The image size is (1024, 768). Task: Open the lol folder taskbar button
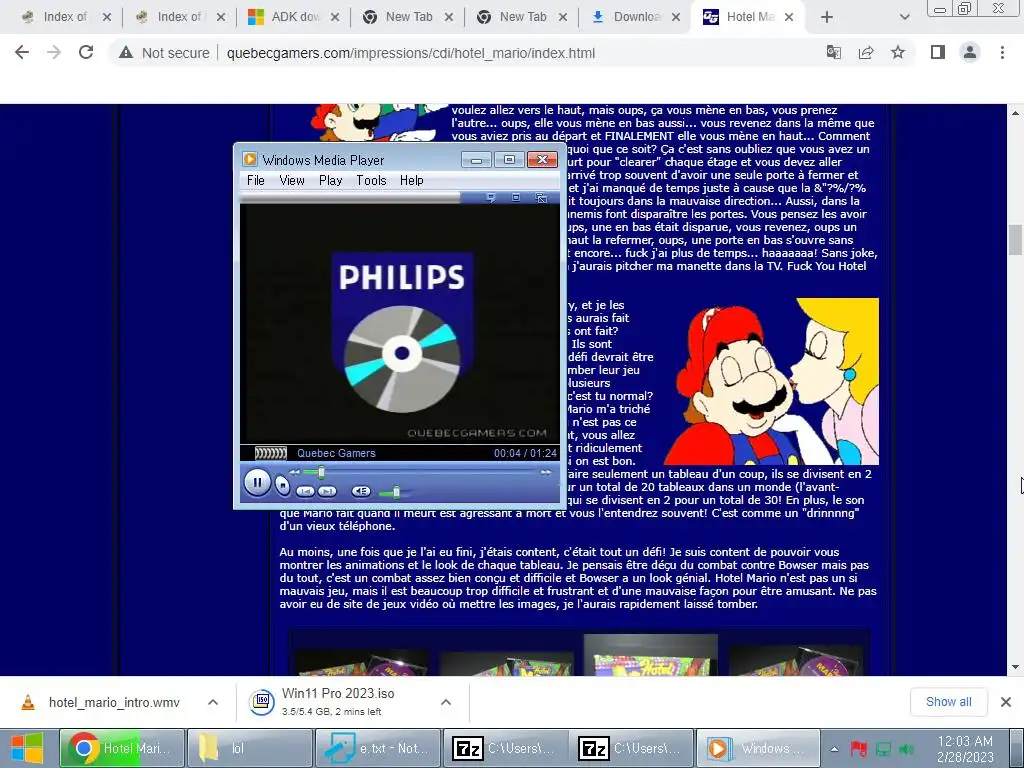point(249,748)
